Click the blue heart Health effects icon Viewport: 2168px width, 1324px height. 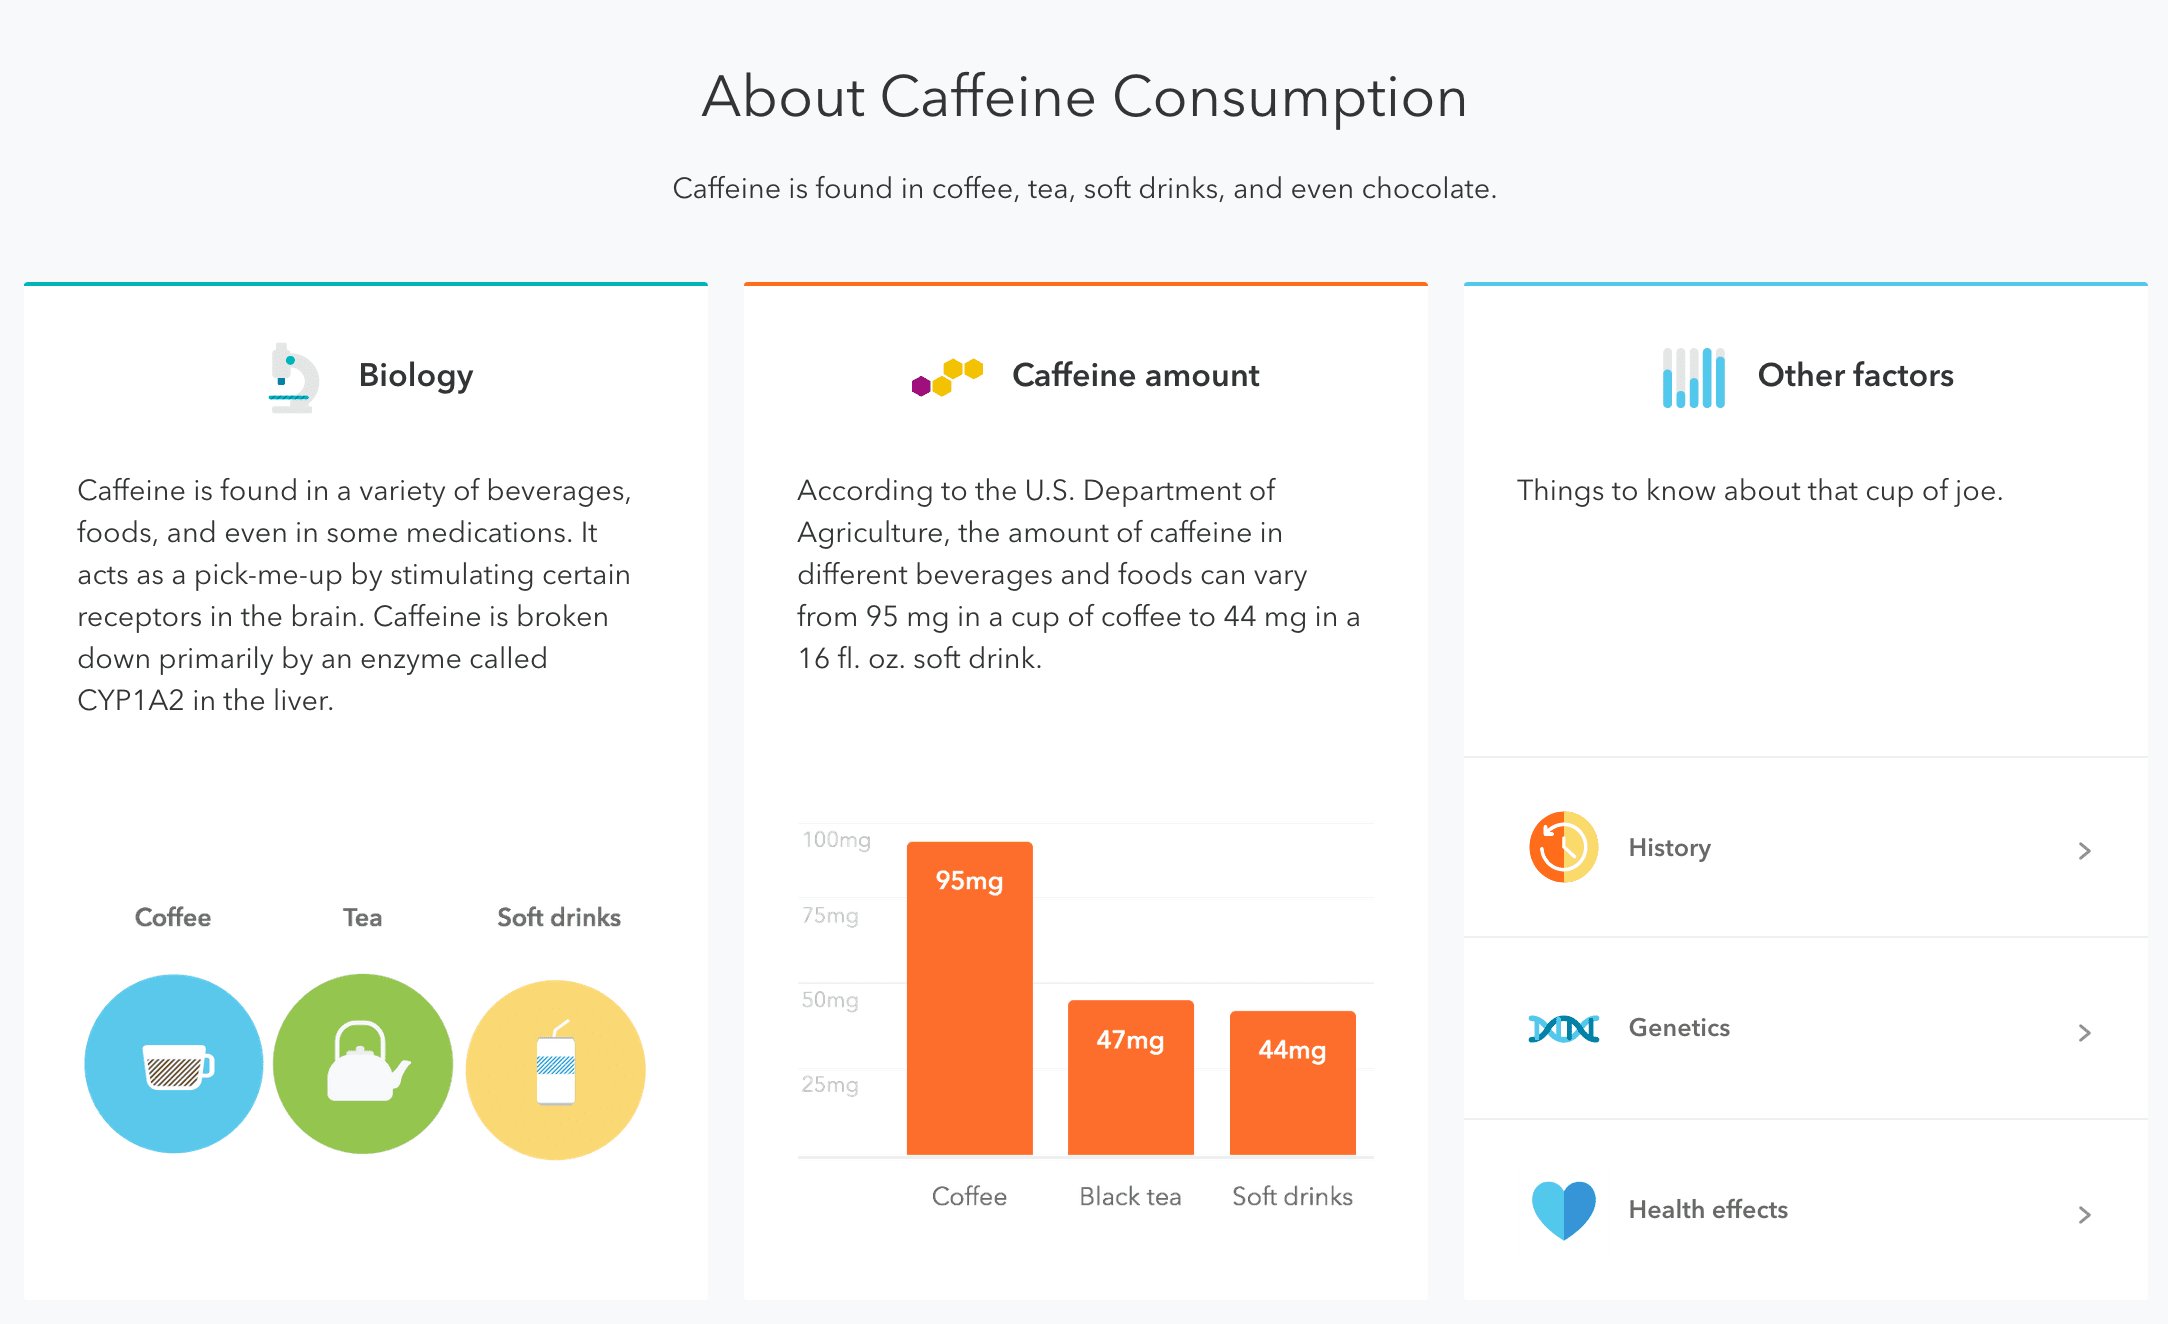(1564, 1210)
